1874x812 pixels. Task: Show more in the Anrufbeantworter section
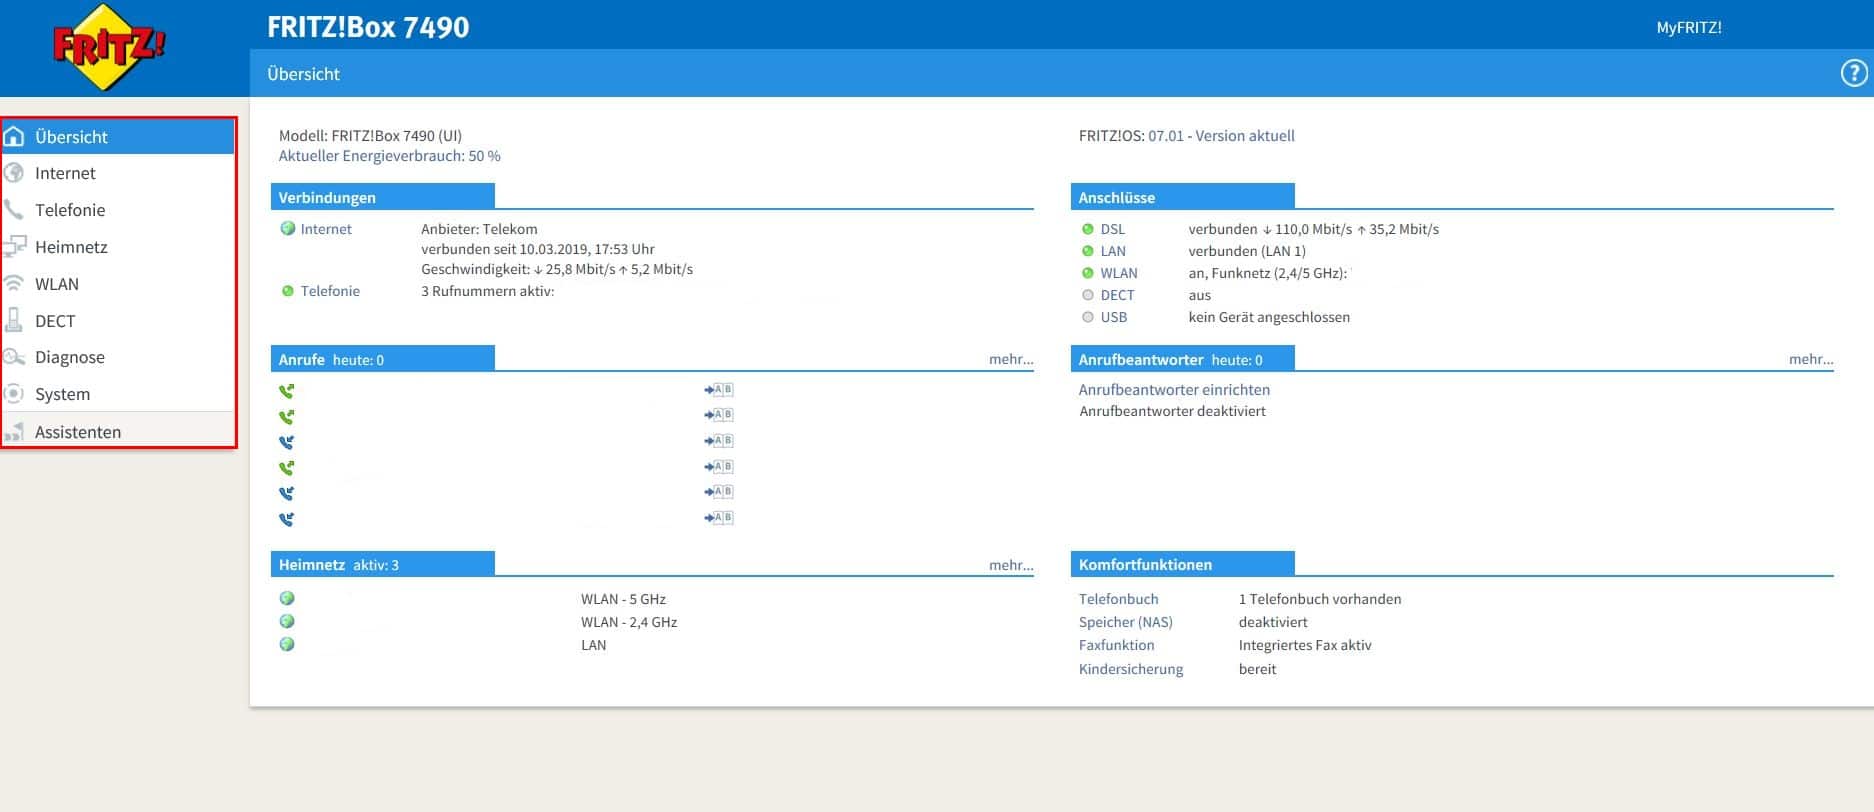click(1810, 359)
